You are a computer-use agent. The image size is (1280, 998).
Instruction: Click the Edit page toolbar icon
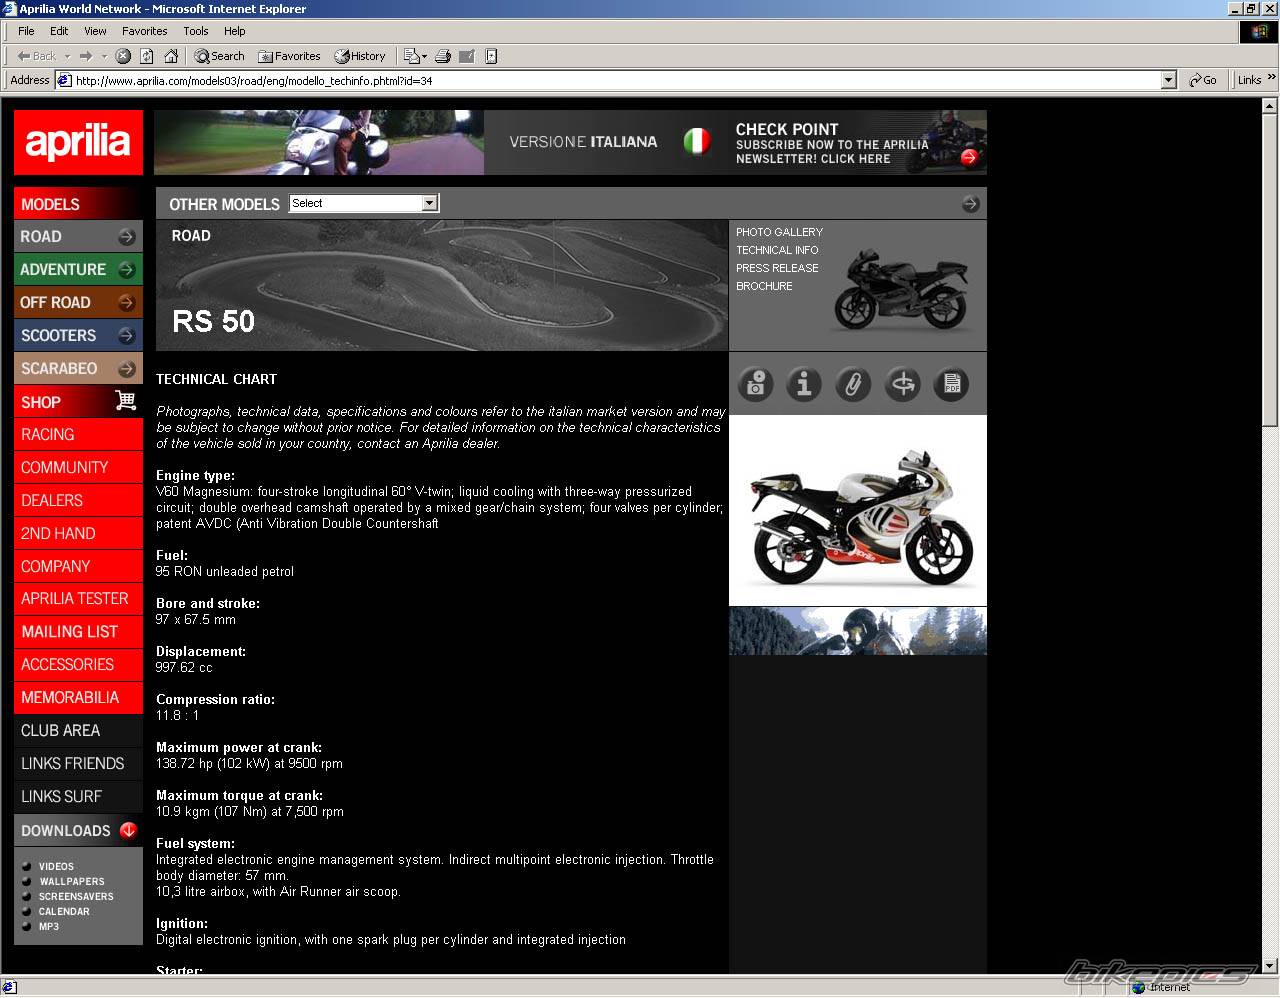(x=467, y=56)
